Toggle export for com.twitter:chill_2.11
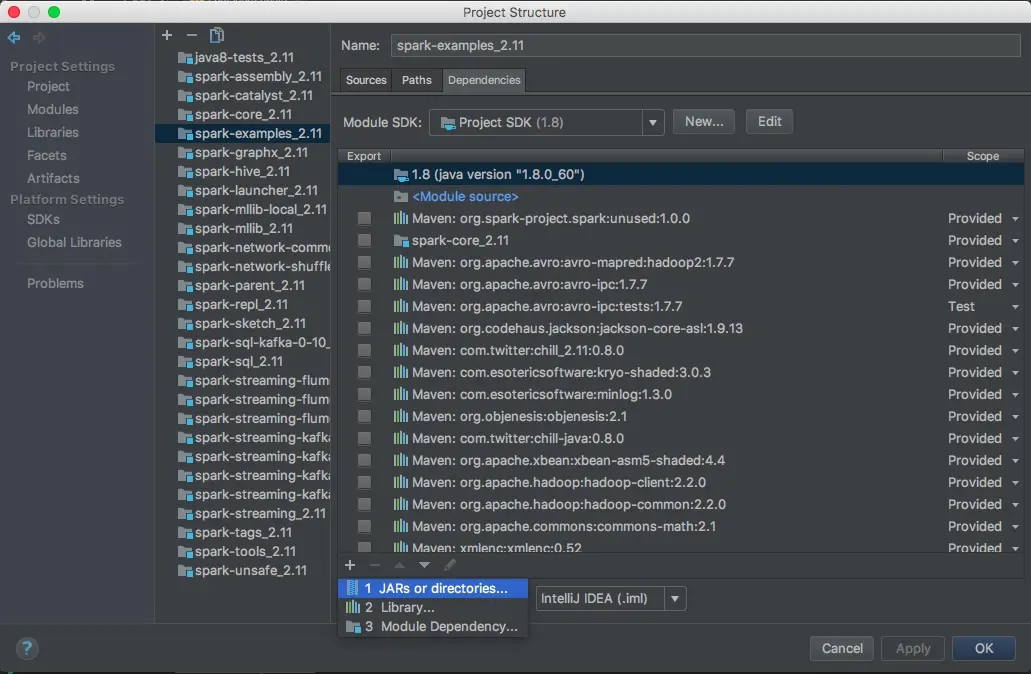Screen dimensions: 1031x674 pos(364,350)
